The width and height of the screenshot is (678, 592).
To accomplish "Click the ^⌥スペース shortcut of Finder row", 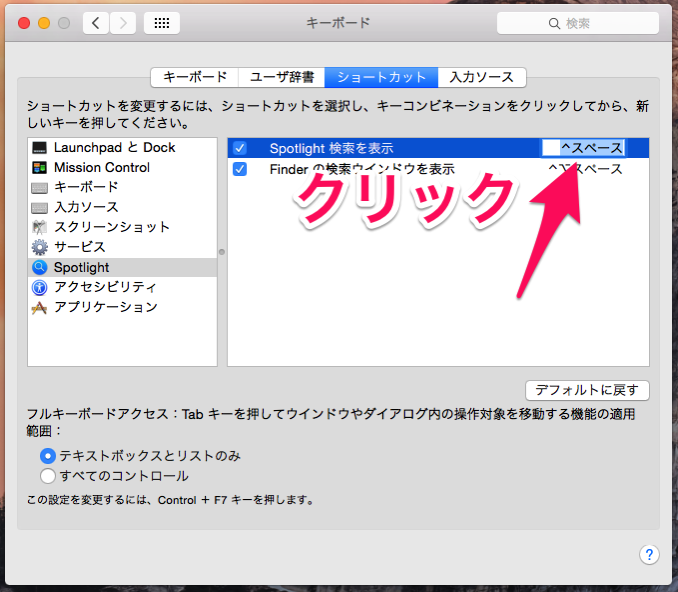I will [x=585, y=169].
